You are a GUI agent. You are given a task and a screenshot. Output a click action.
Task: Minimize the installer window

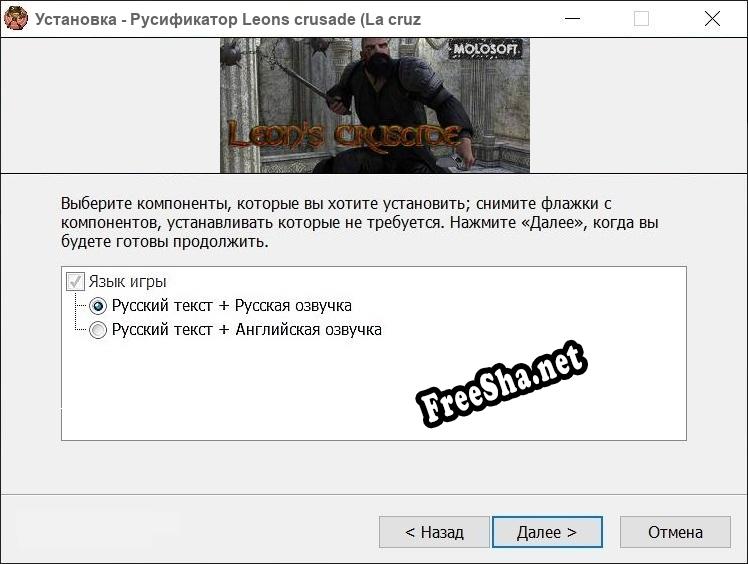(x=571, y=19)
